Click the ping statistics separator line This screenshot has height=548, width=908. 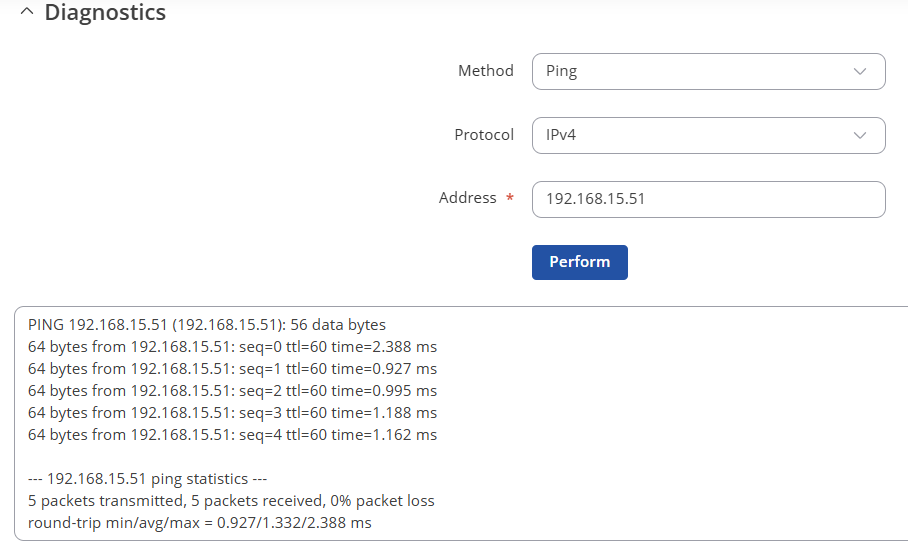pyautogui.click(x=147, y=479)
